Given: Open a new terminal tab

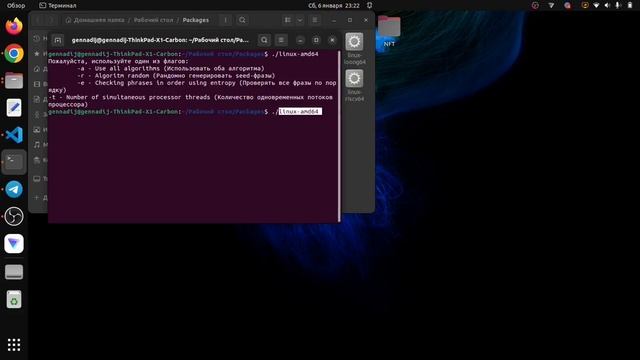Looking at the screenshot, I should (58, 40).
